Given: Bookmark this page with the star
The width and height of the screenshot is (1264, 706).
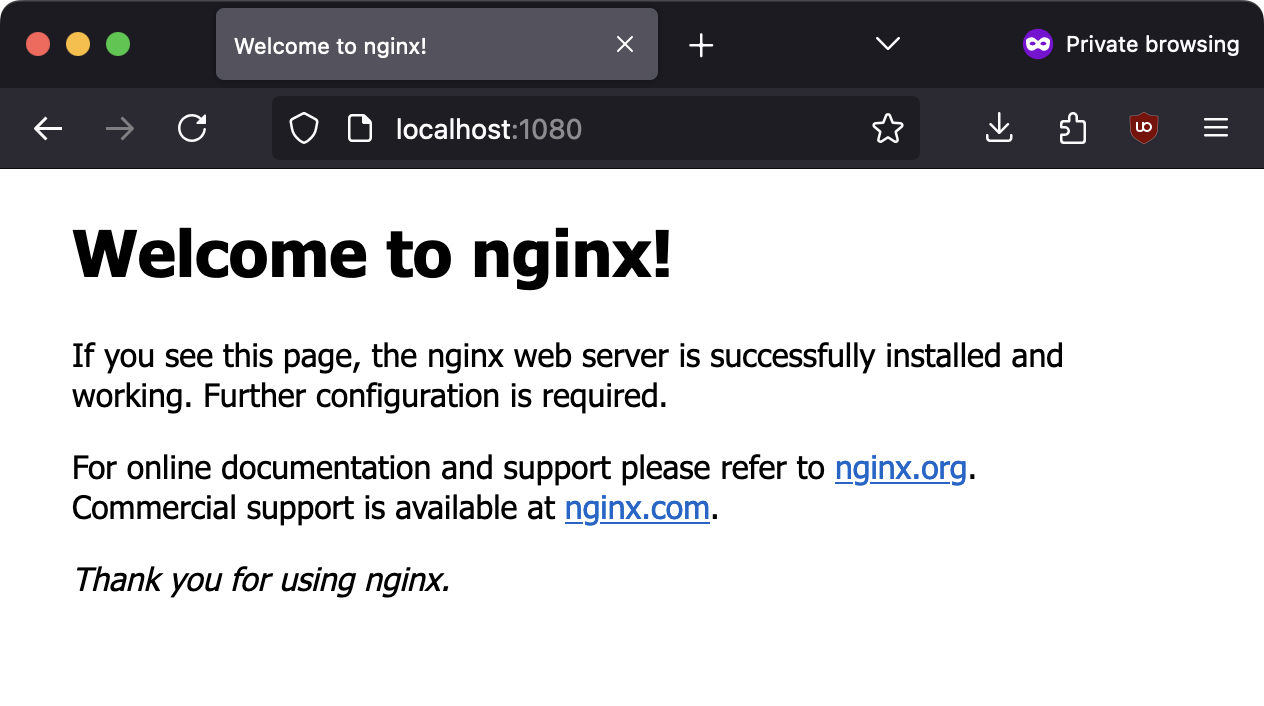Looking at the screenshot, I should [887, 129].
